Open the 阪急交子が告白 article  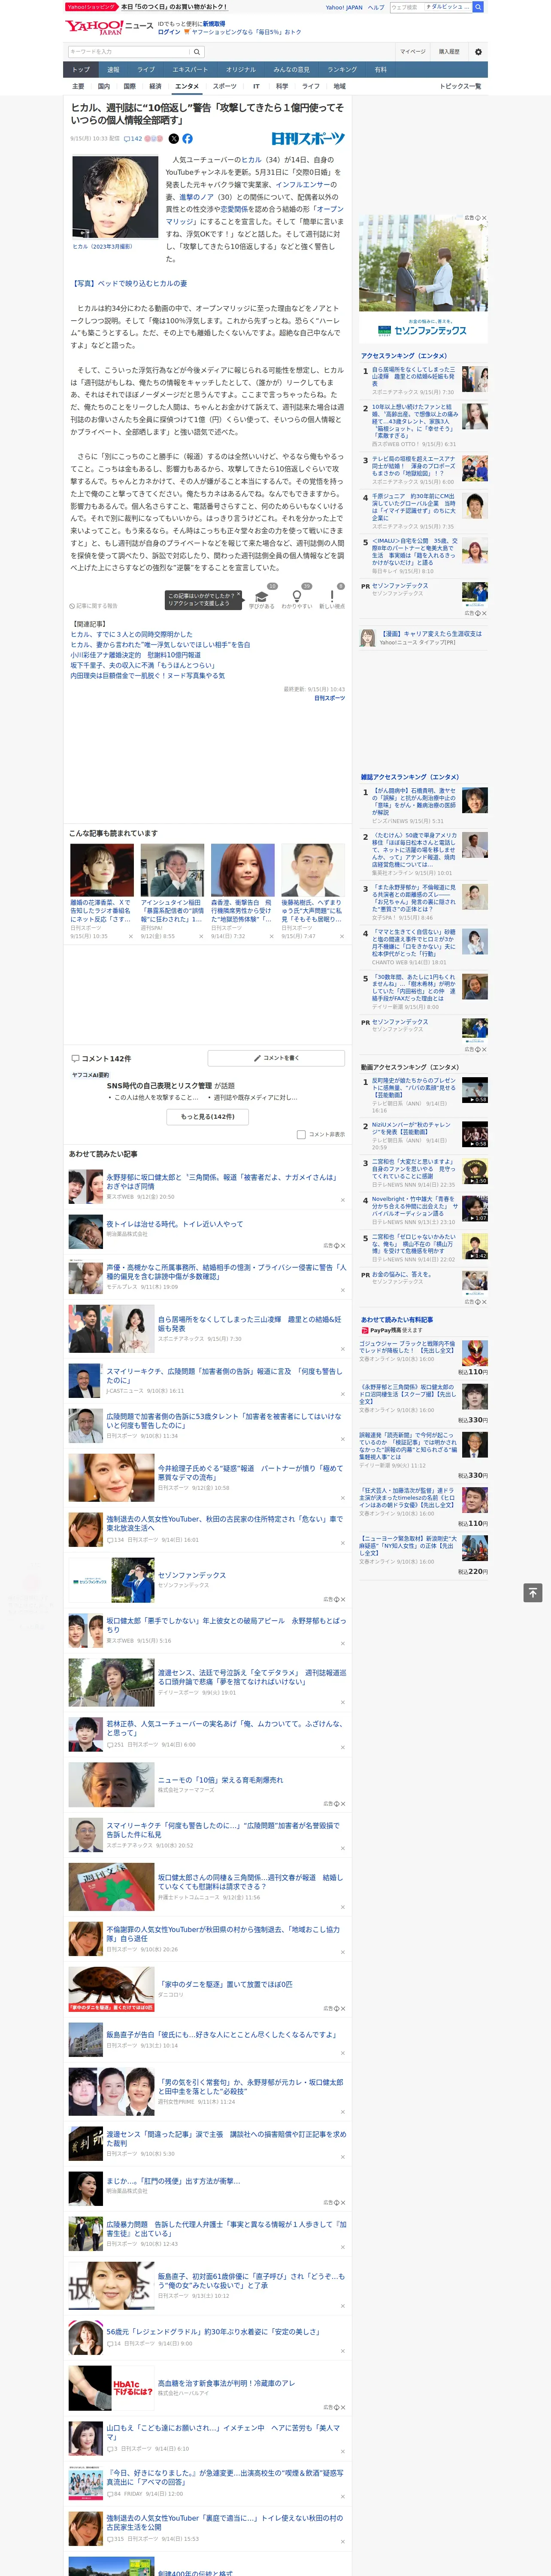(x=221, y=2034)
